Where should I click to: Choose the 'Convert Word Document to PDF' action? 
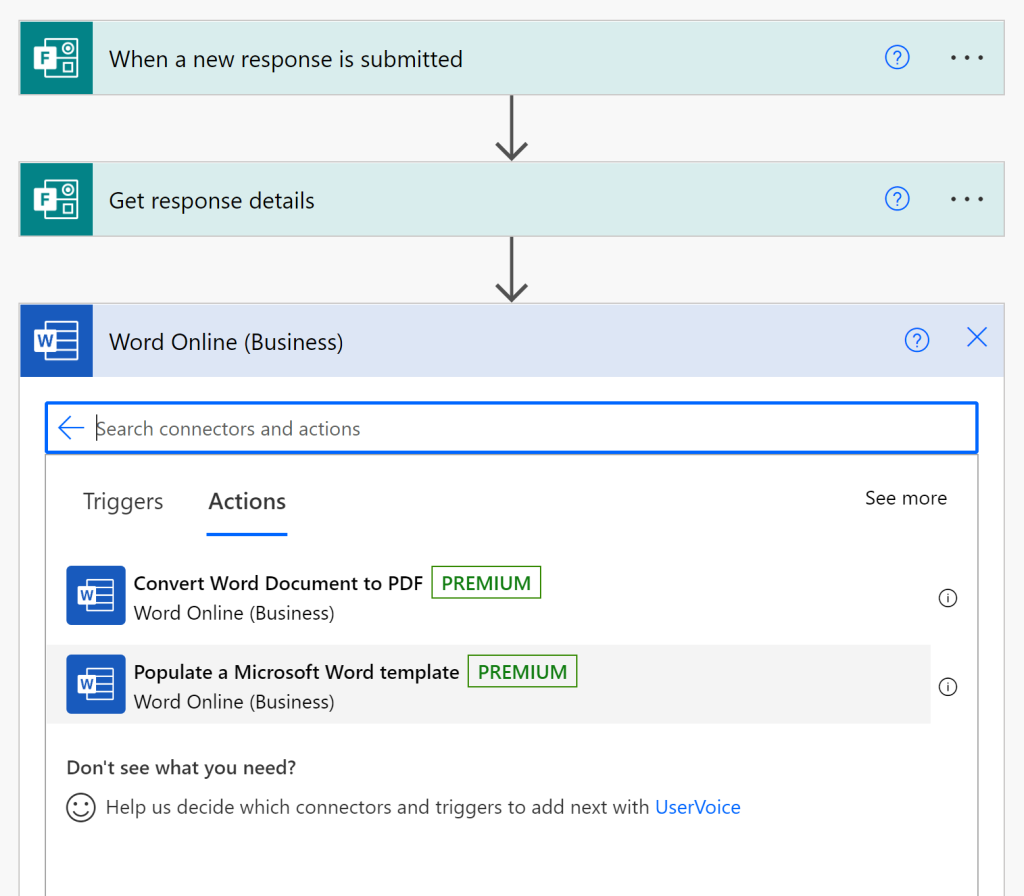(x=488, y=596)
